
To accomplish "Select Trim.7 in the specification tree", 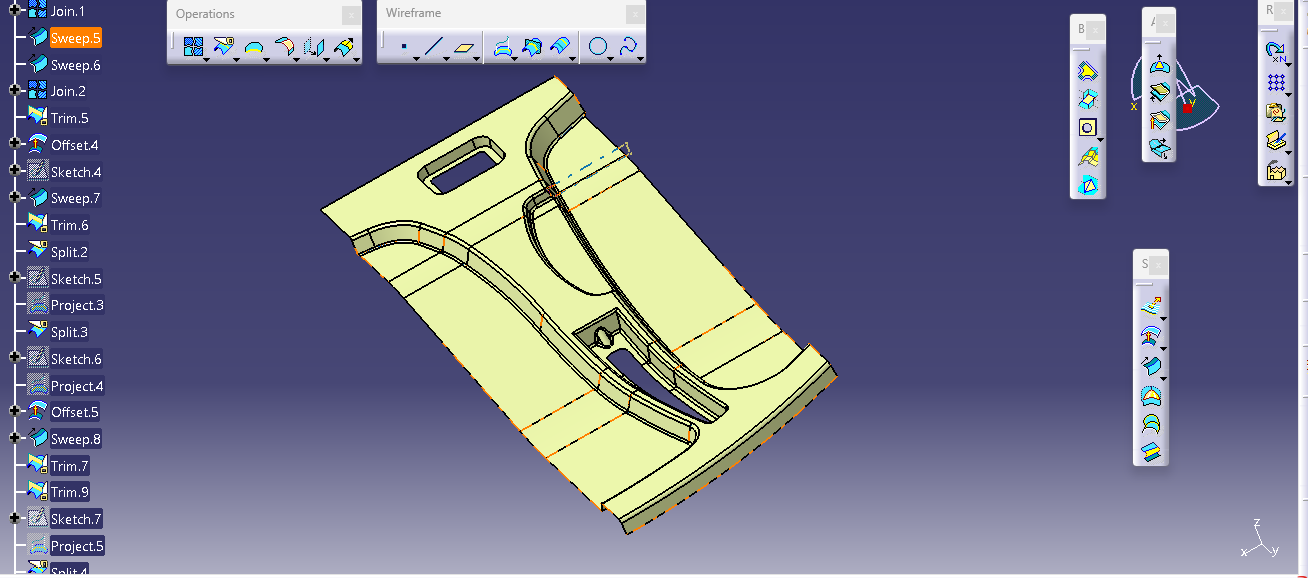I will 70,466.
